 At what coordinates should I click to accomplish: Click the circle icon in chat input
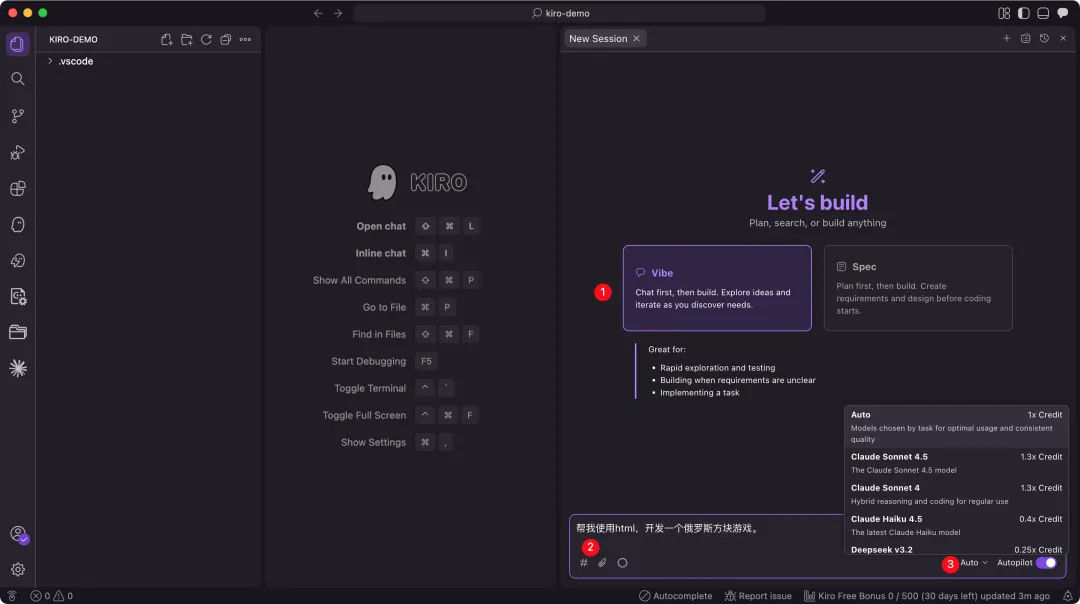[x=623, y=563]
